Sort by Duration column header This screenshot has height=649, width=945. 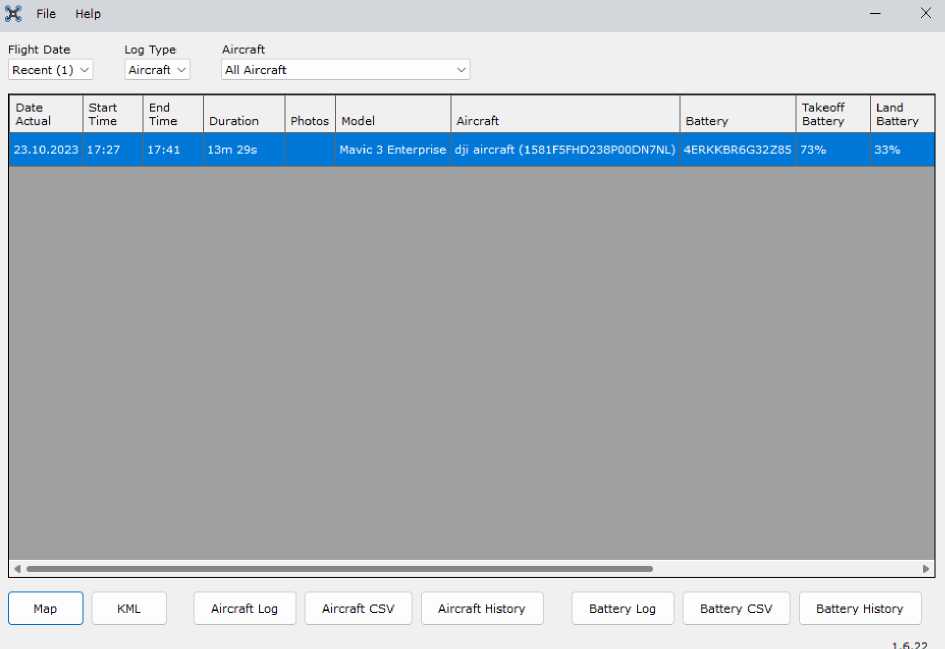coord(243,115)
